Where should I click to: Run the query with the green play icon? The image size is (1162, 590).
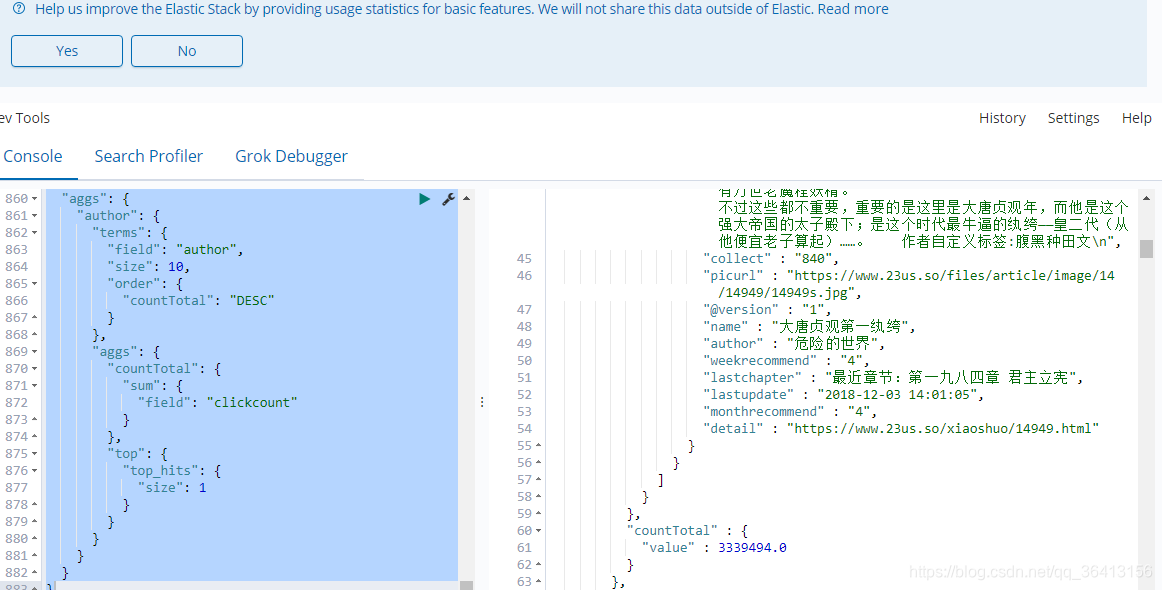pos(425,199)
